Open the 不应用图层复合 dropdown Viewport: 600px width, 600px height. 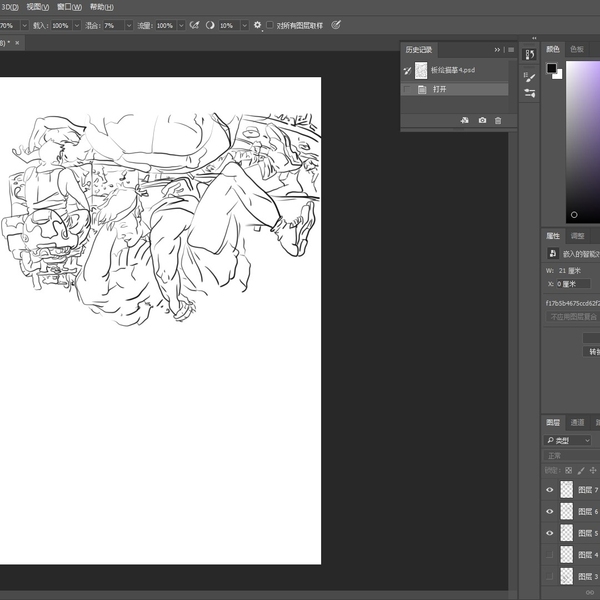tap(572, 317)
